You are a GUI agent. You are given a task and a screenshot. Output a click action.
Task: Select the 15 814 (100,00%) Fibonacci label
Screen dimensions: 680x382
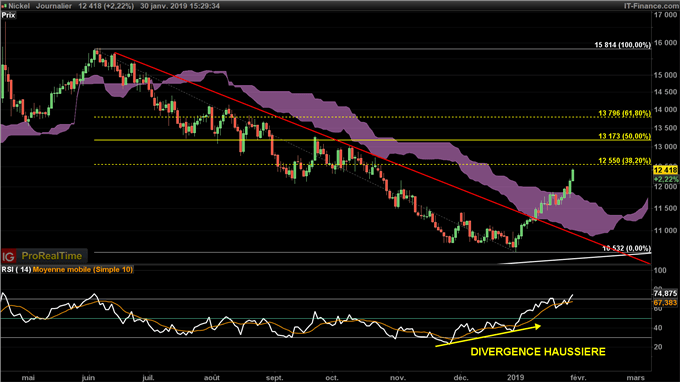[x=622, y=45]
